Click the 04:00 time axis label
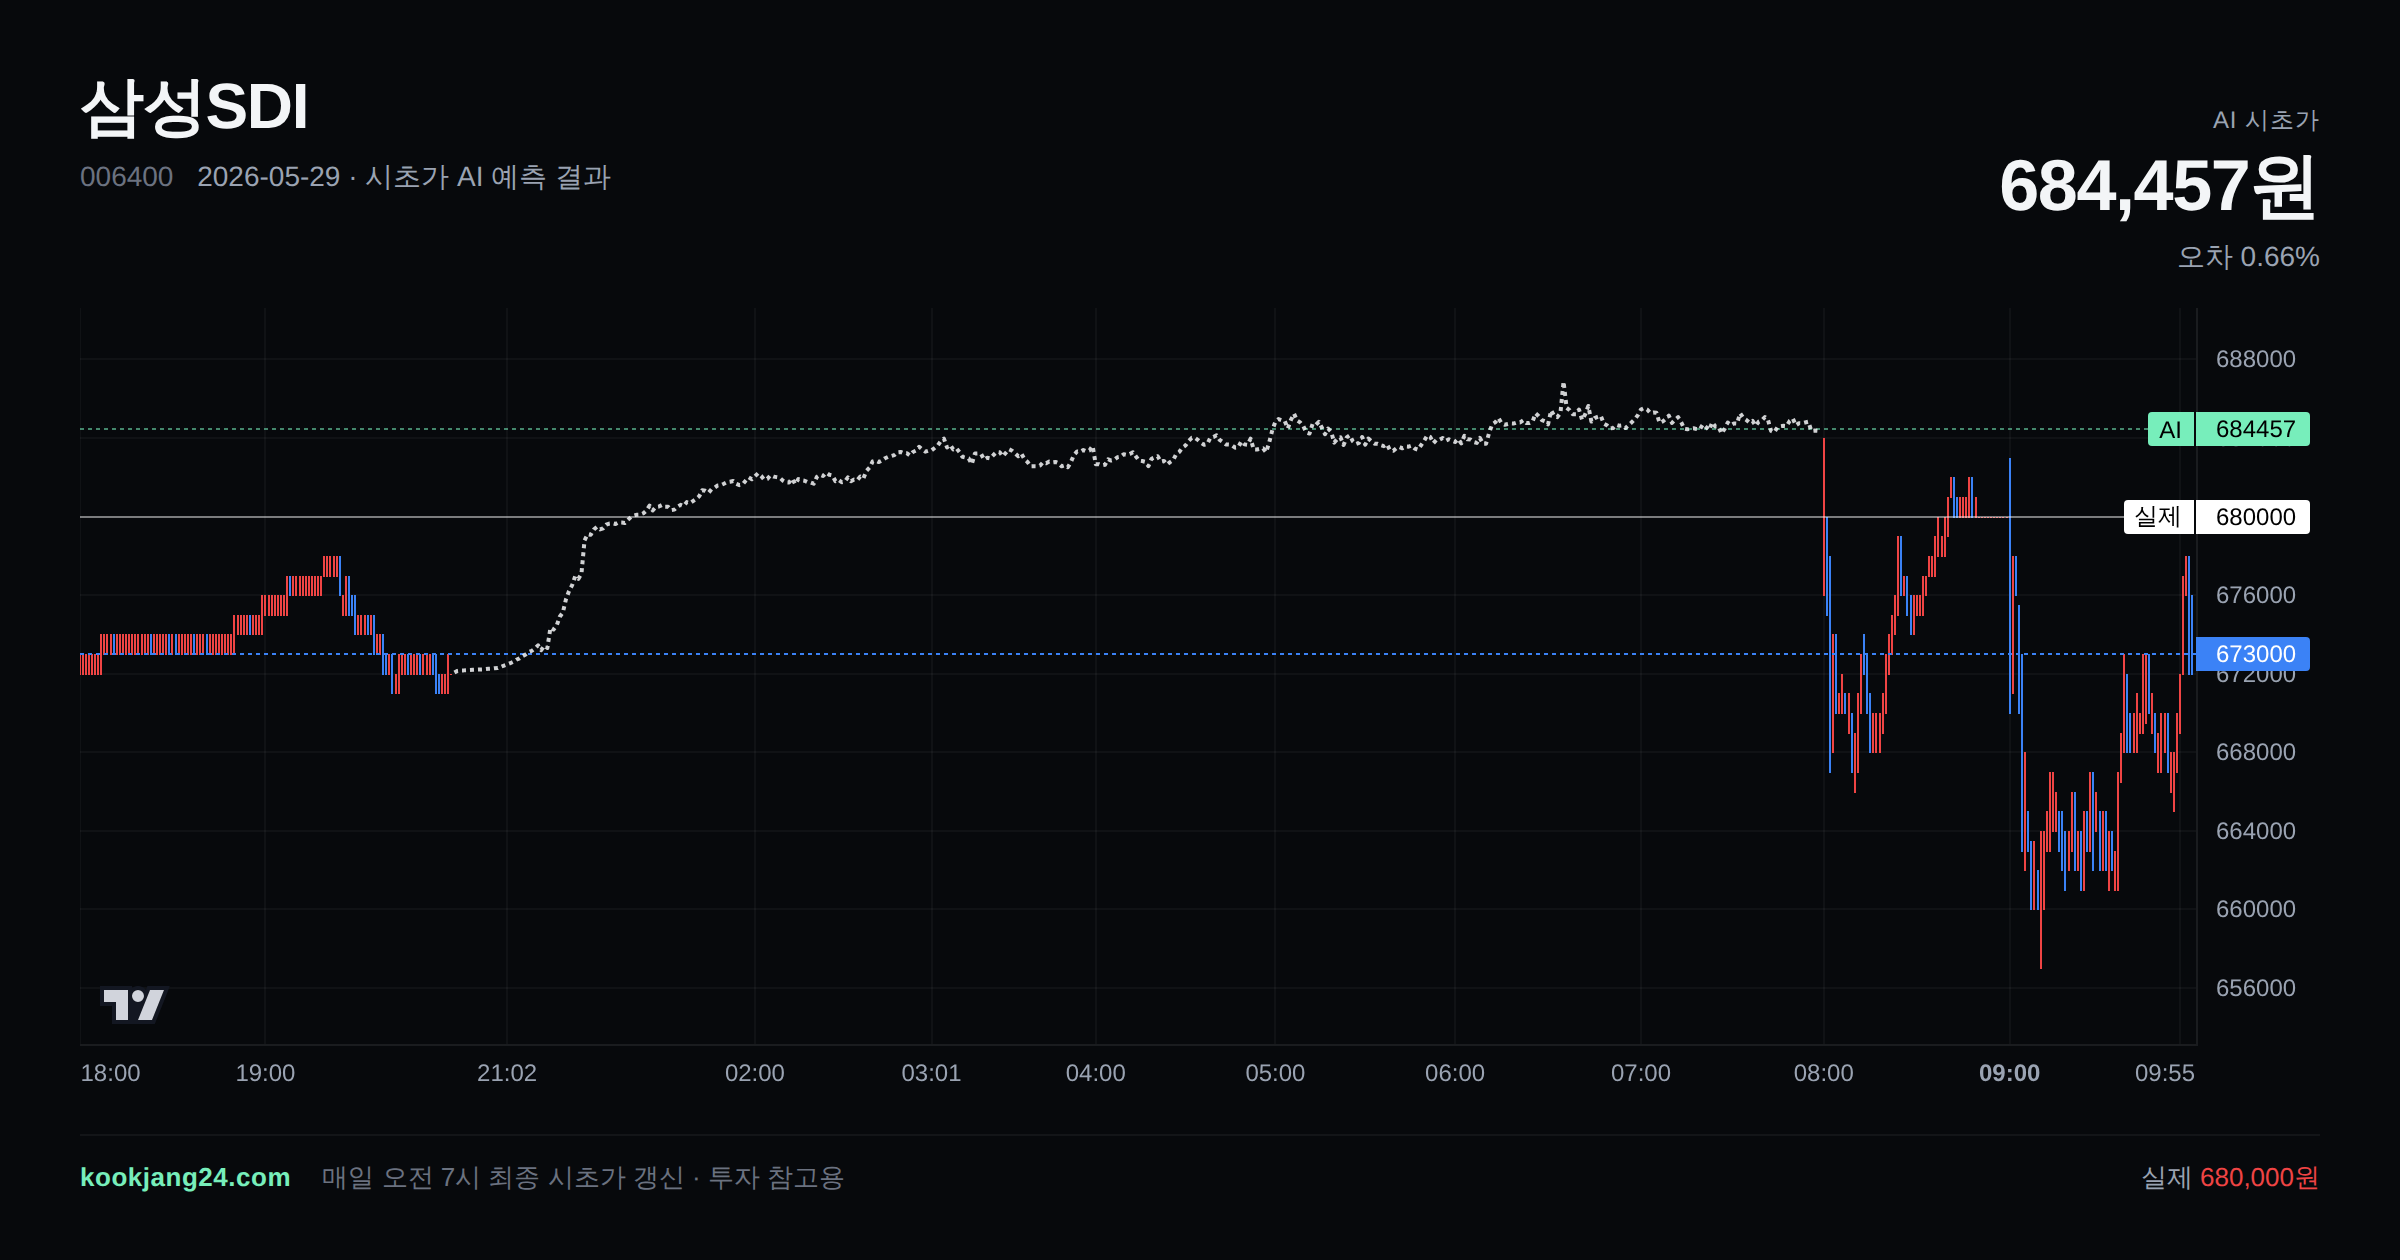Image resolution: width=2400 pixels, height=1260 pixels. [x=1096, y=1073]
